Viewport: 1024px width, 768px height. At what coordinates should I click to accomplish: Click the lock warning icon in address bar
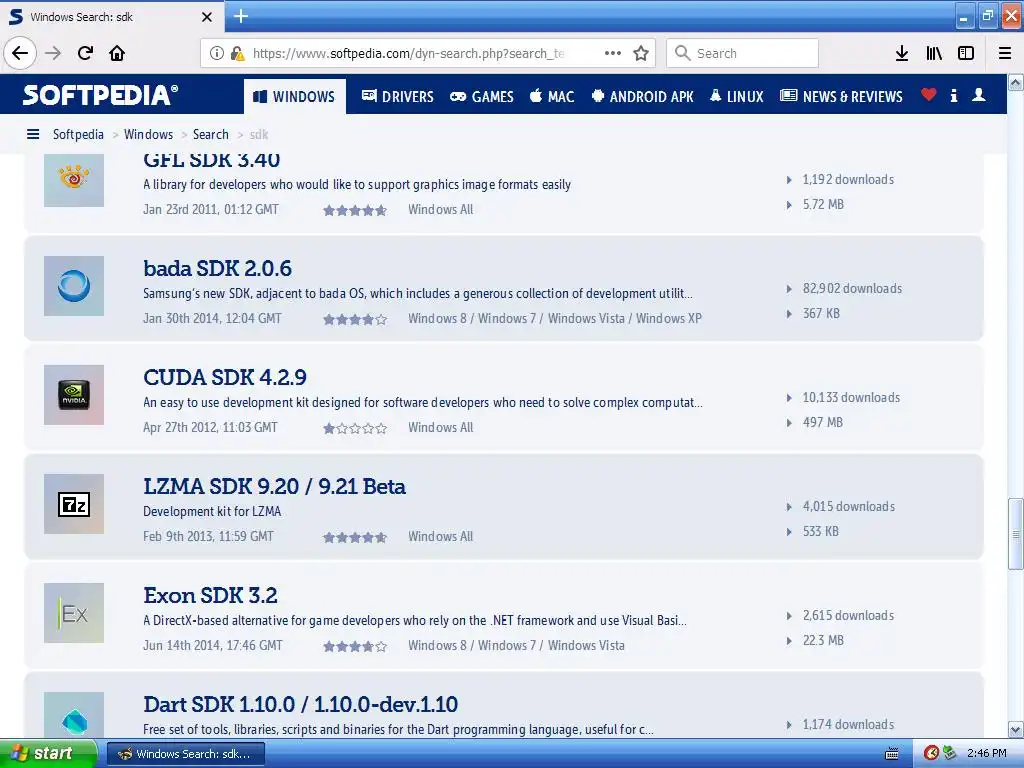point(237,53)
